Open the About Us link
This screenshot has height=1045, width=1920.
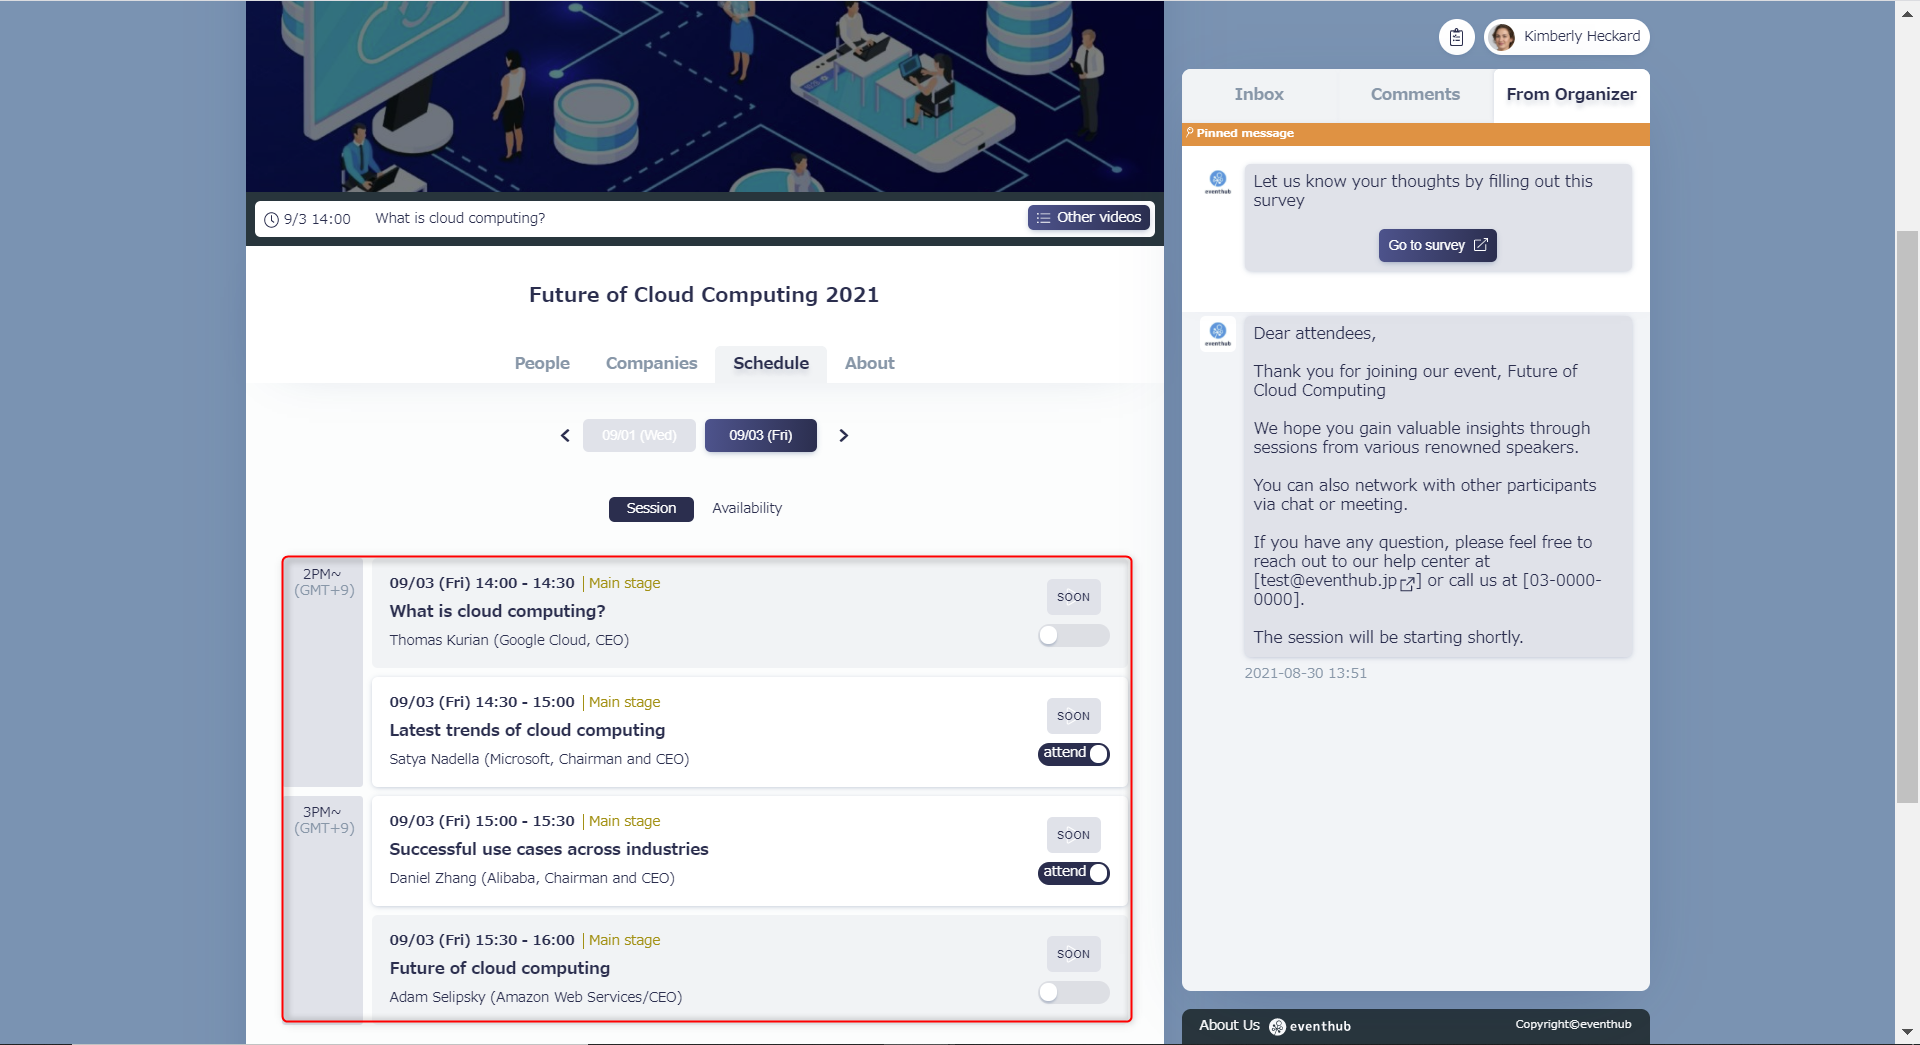[x=1229, y=1026]
